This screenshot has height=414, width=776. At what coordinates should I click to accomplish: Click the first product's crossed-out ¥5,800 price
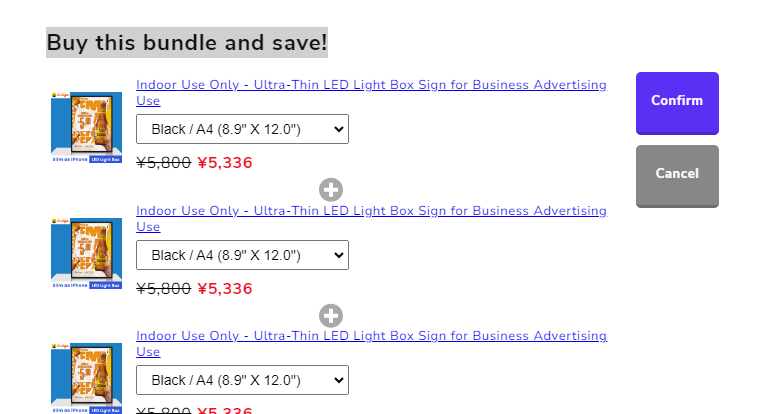point(163,163)
